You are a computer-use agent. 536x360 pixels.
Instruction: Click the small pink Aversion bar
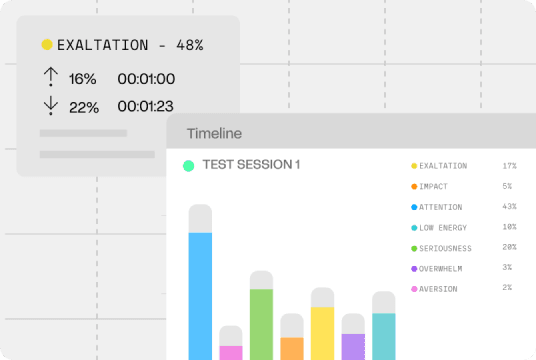231,353
